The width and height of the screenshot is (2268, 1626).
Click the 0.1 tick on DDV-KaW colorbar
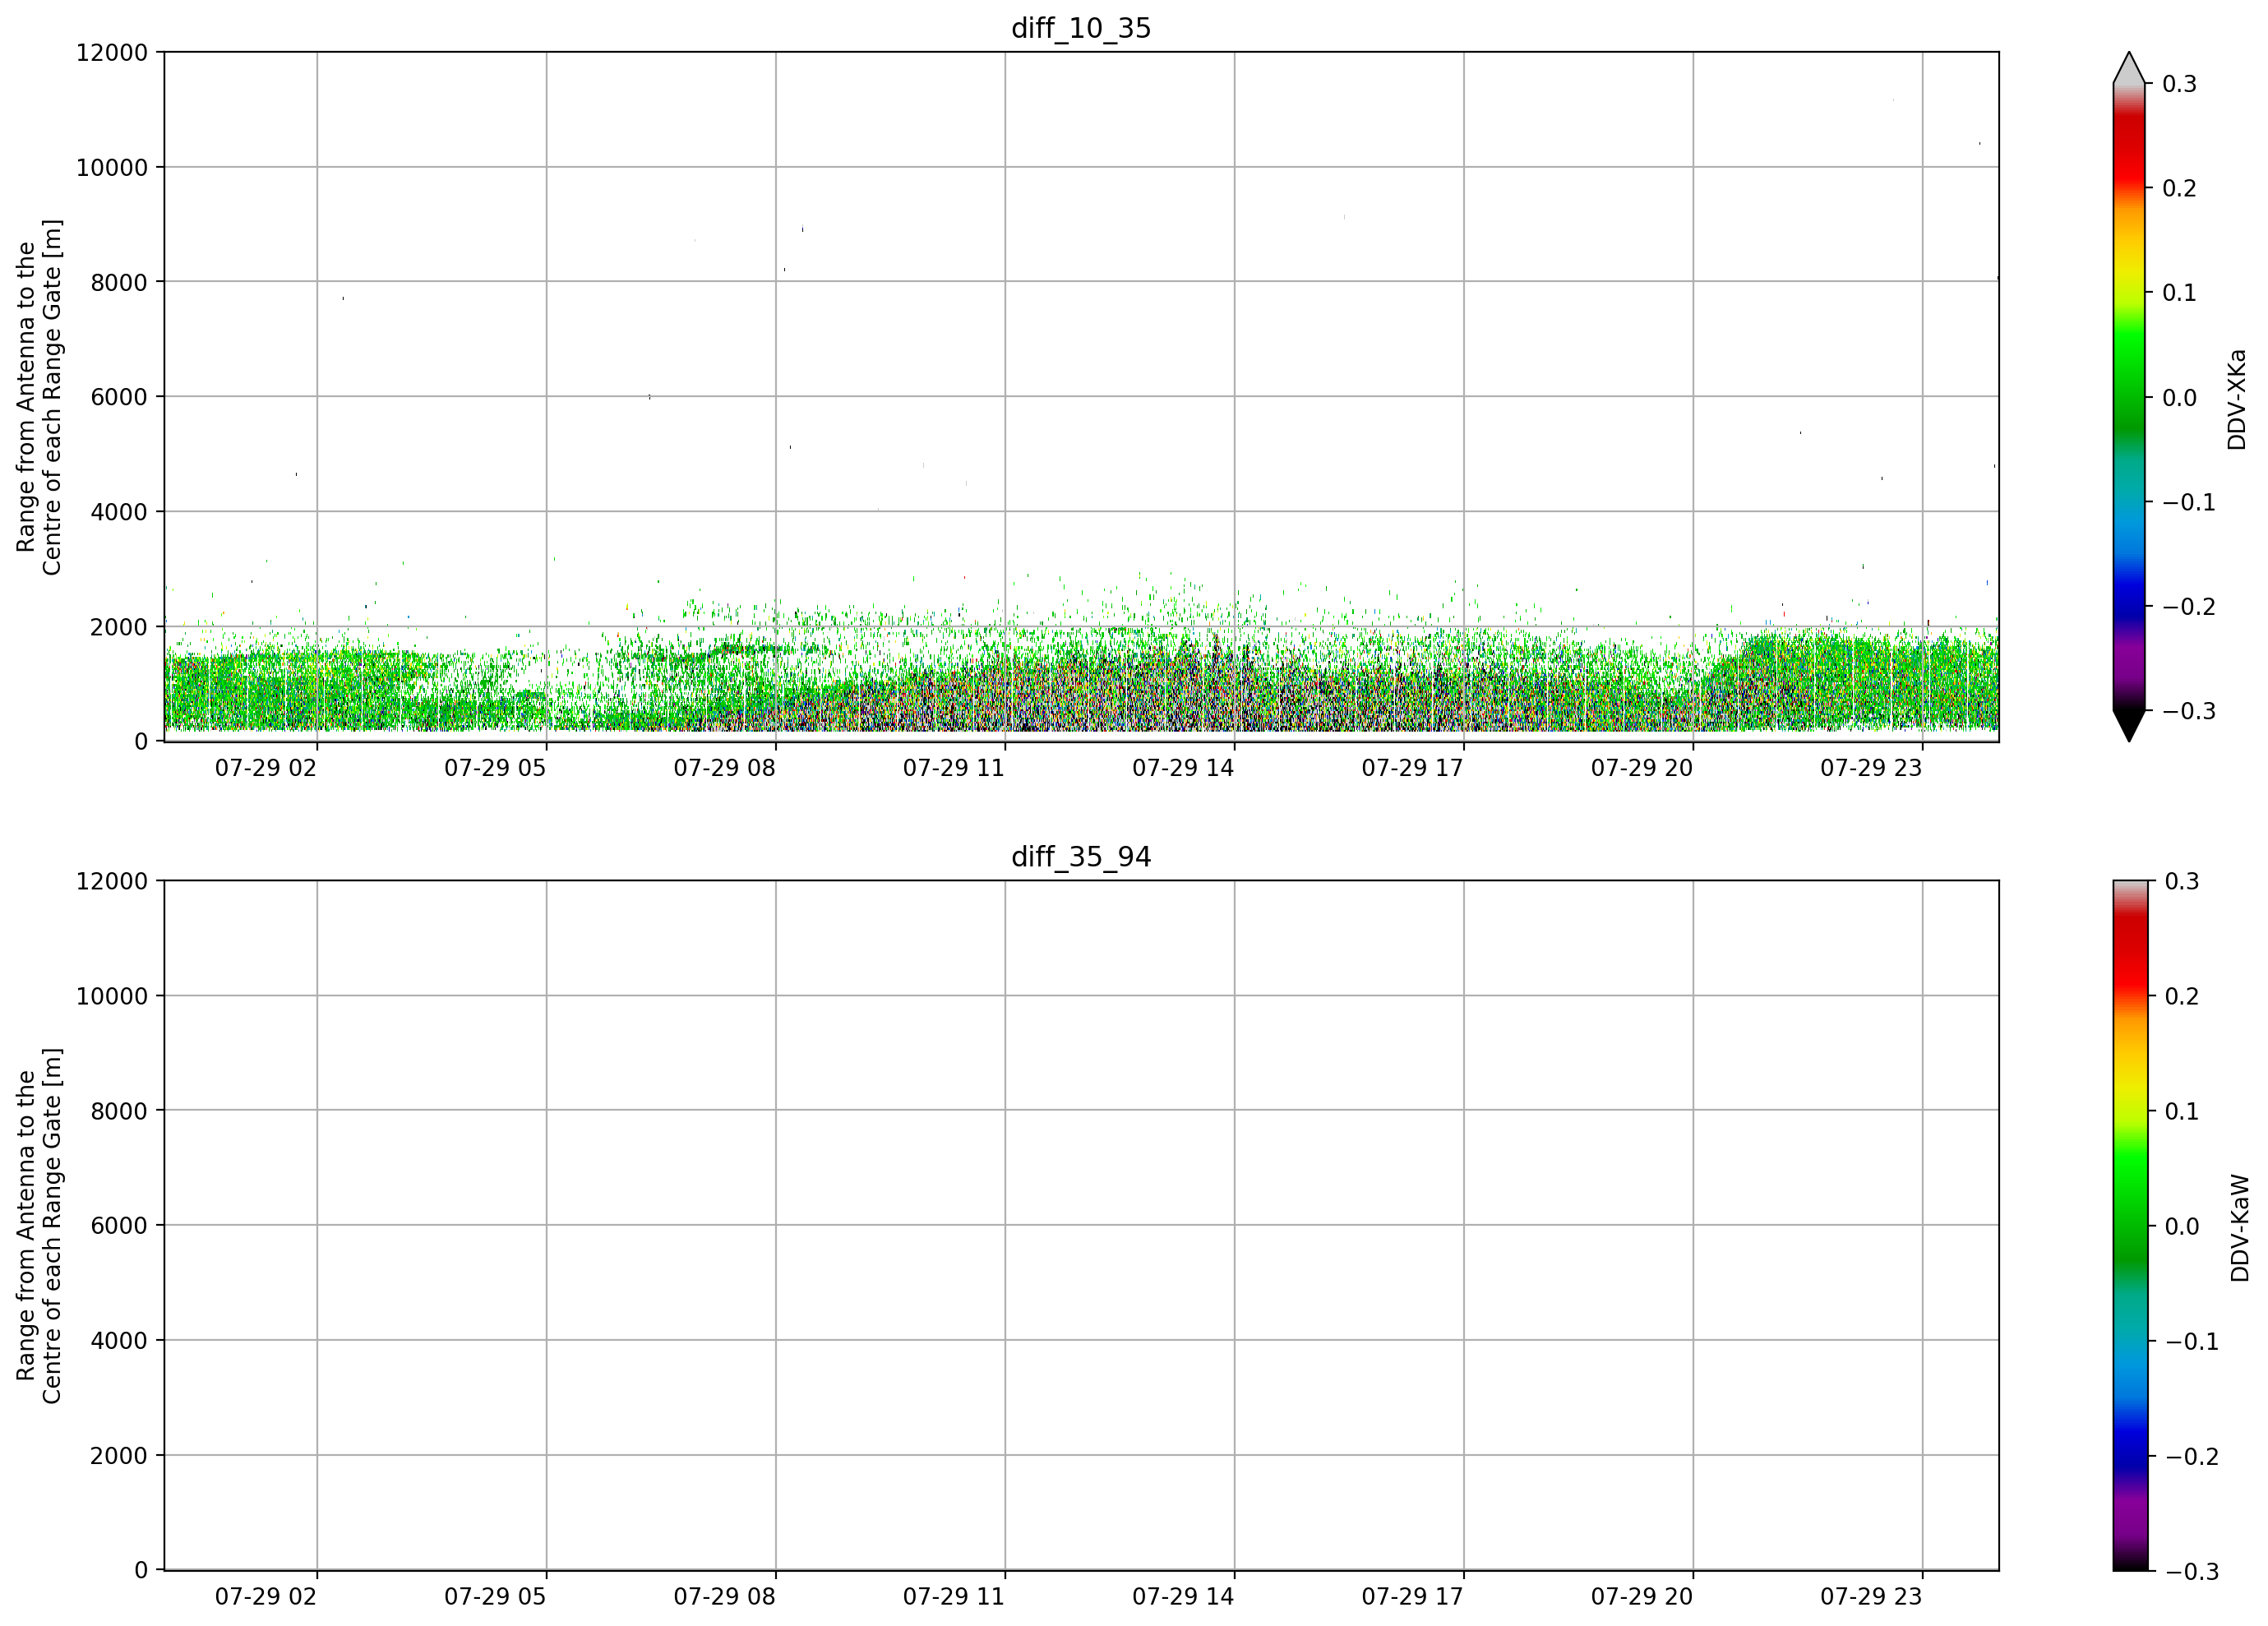[2182, 1111]
